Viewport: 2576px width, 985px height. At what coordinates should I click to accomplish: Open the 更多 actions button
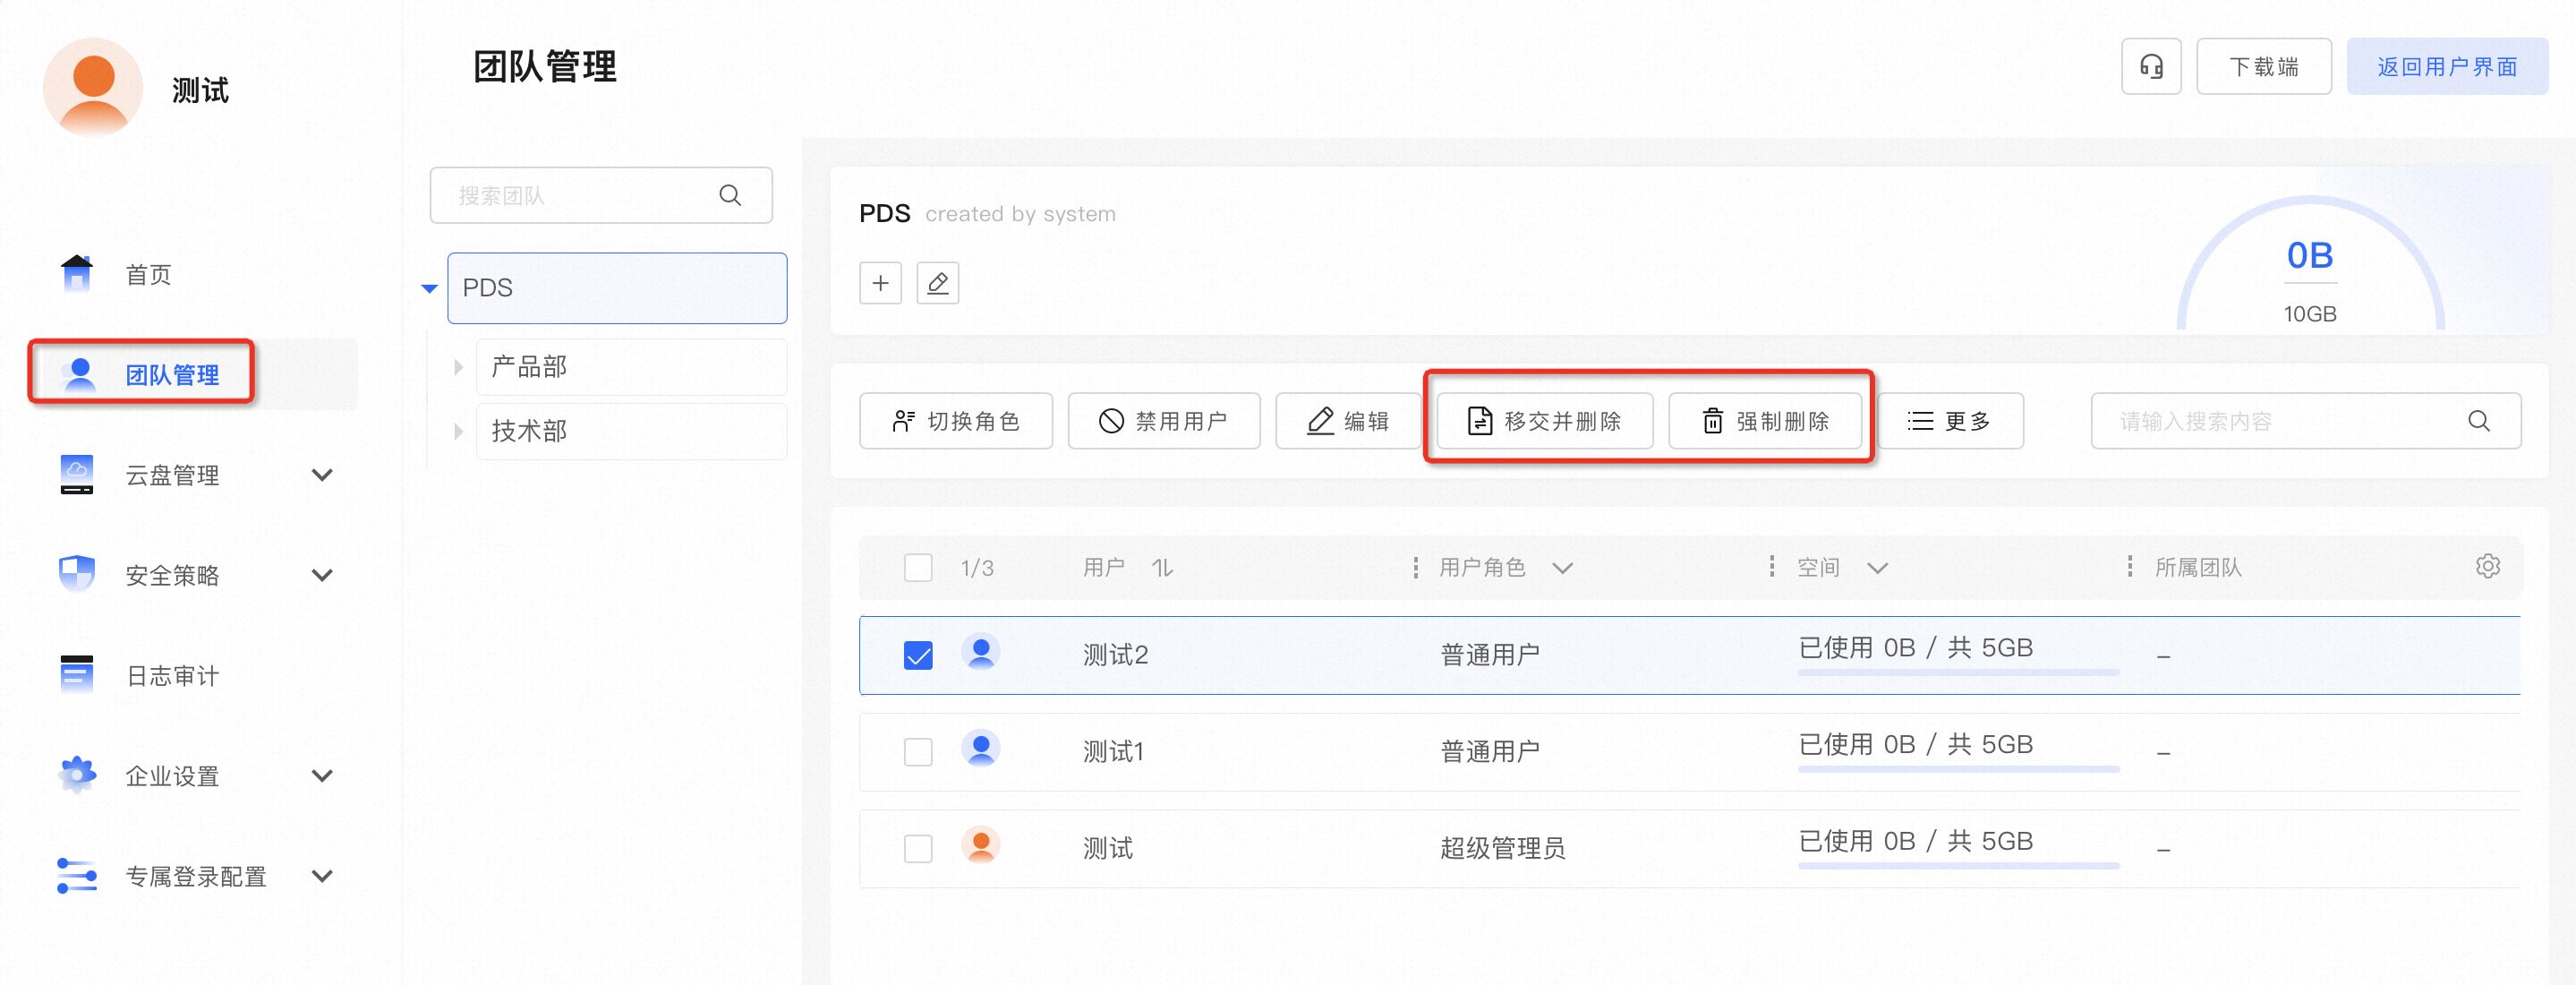tap(1950, 421)
